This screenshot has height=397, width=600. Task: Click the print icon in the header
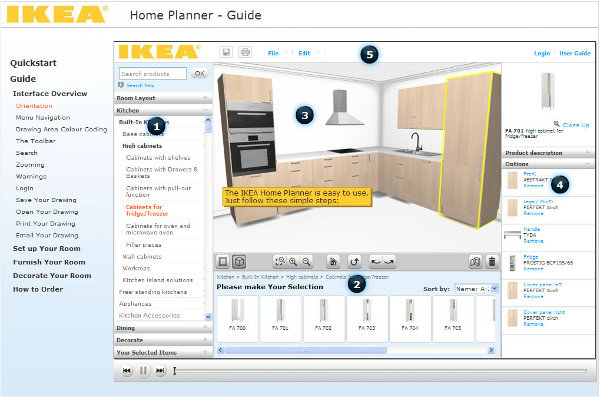(245, 52)
